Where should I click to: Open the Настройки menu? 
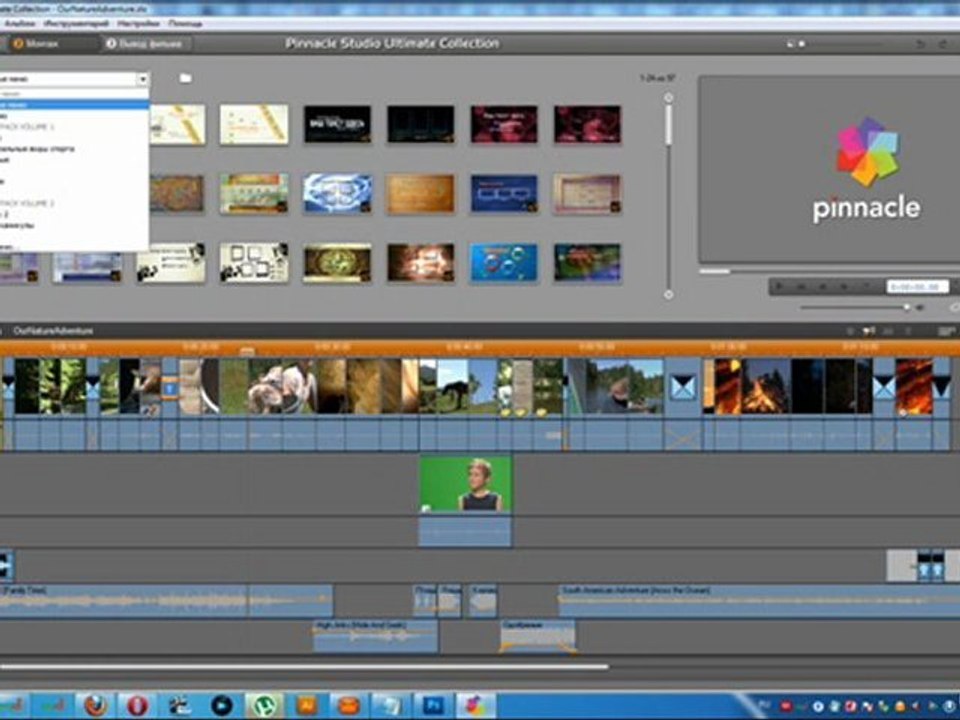pos(139,23)
